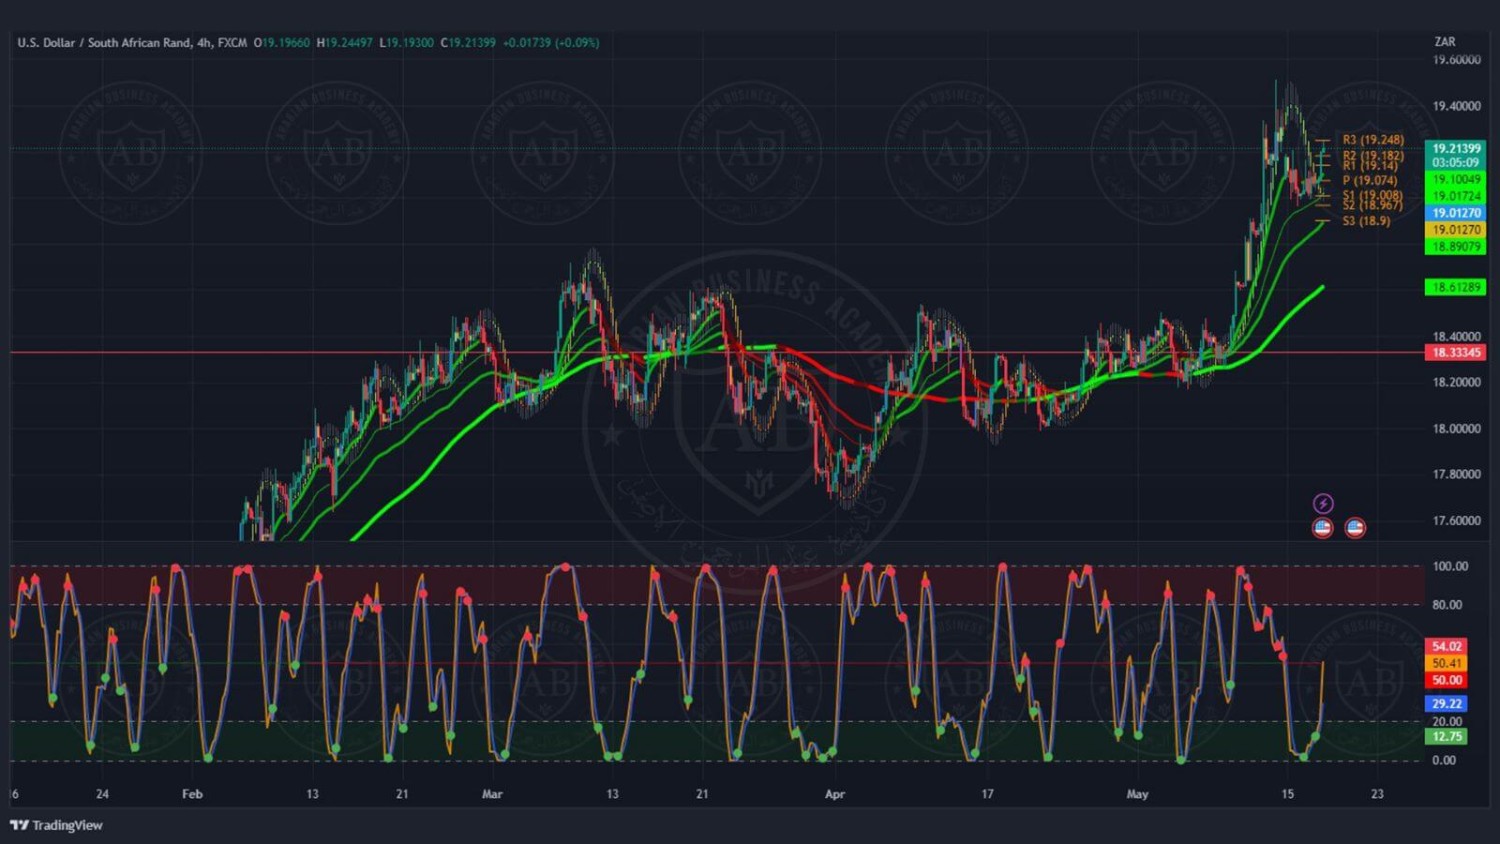1500x844 pixels.
Task: Click the 100.00 oscillator scale label
Action: [1450, 567]
